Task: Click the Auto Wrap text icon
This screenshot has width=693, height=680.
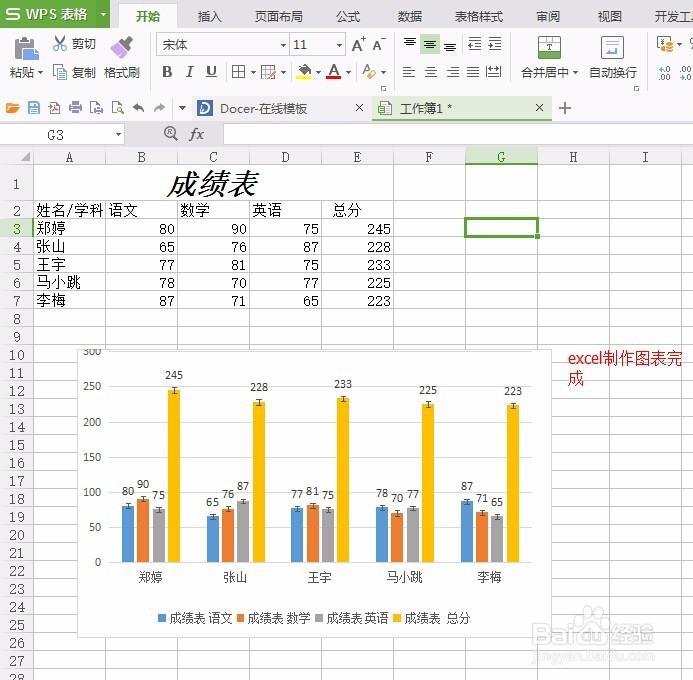Action: tap(613, 47)
